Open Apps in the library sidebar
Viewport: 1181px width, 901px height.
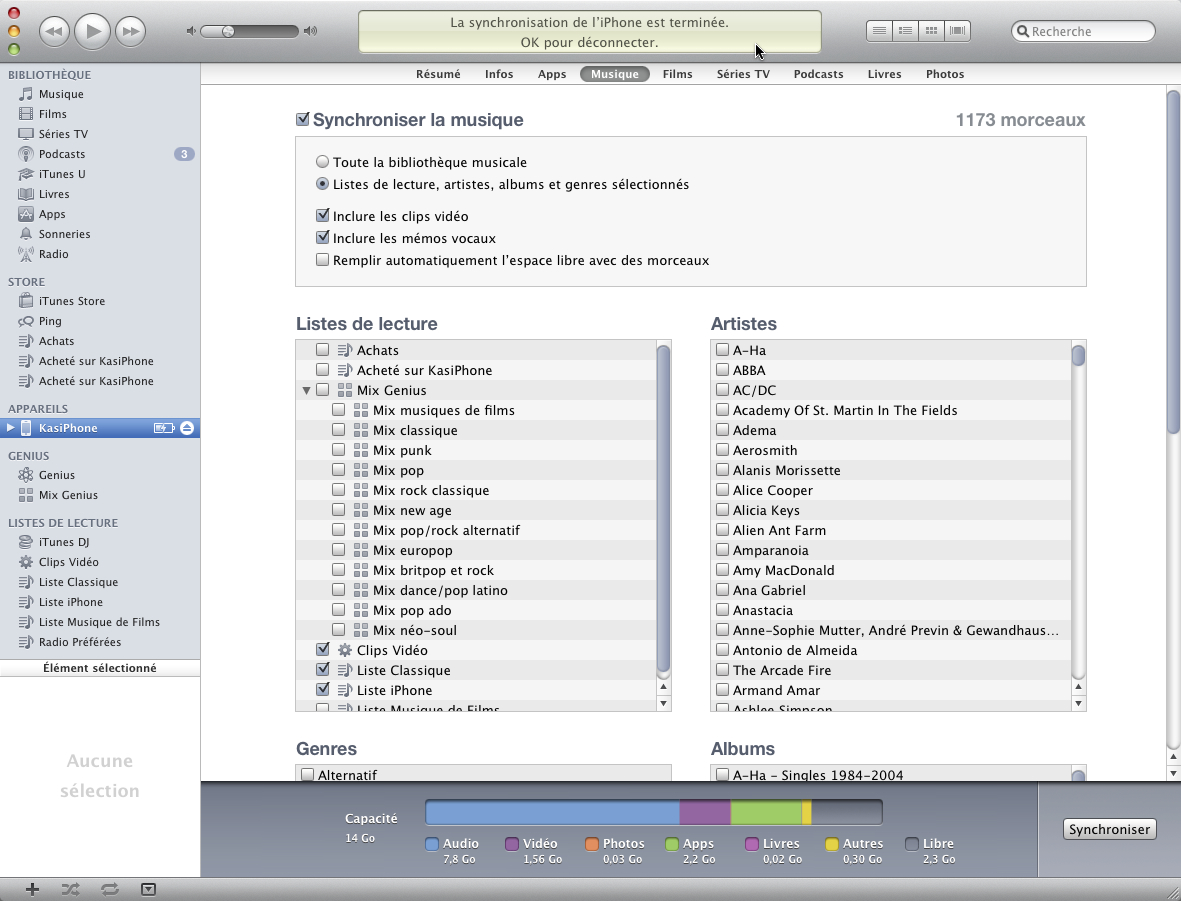[52, 214]
